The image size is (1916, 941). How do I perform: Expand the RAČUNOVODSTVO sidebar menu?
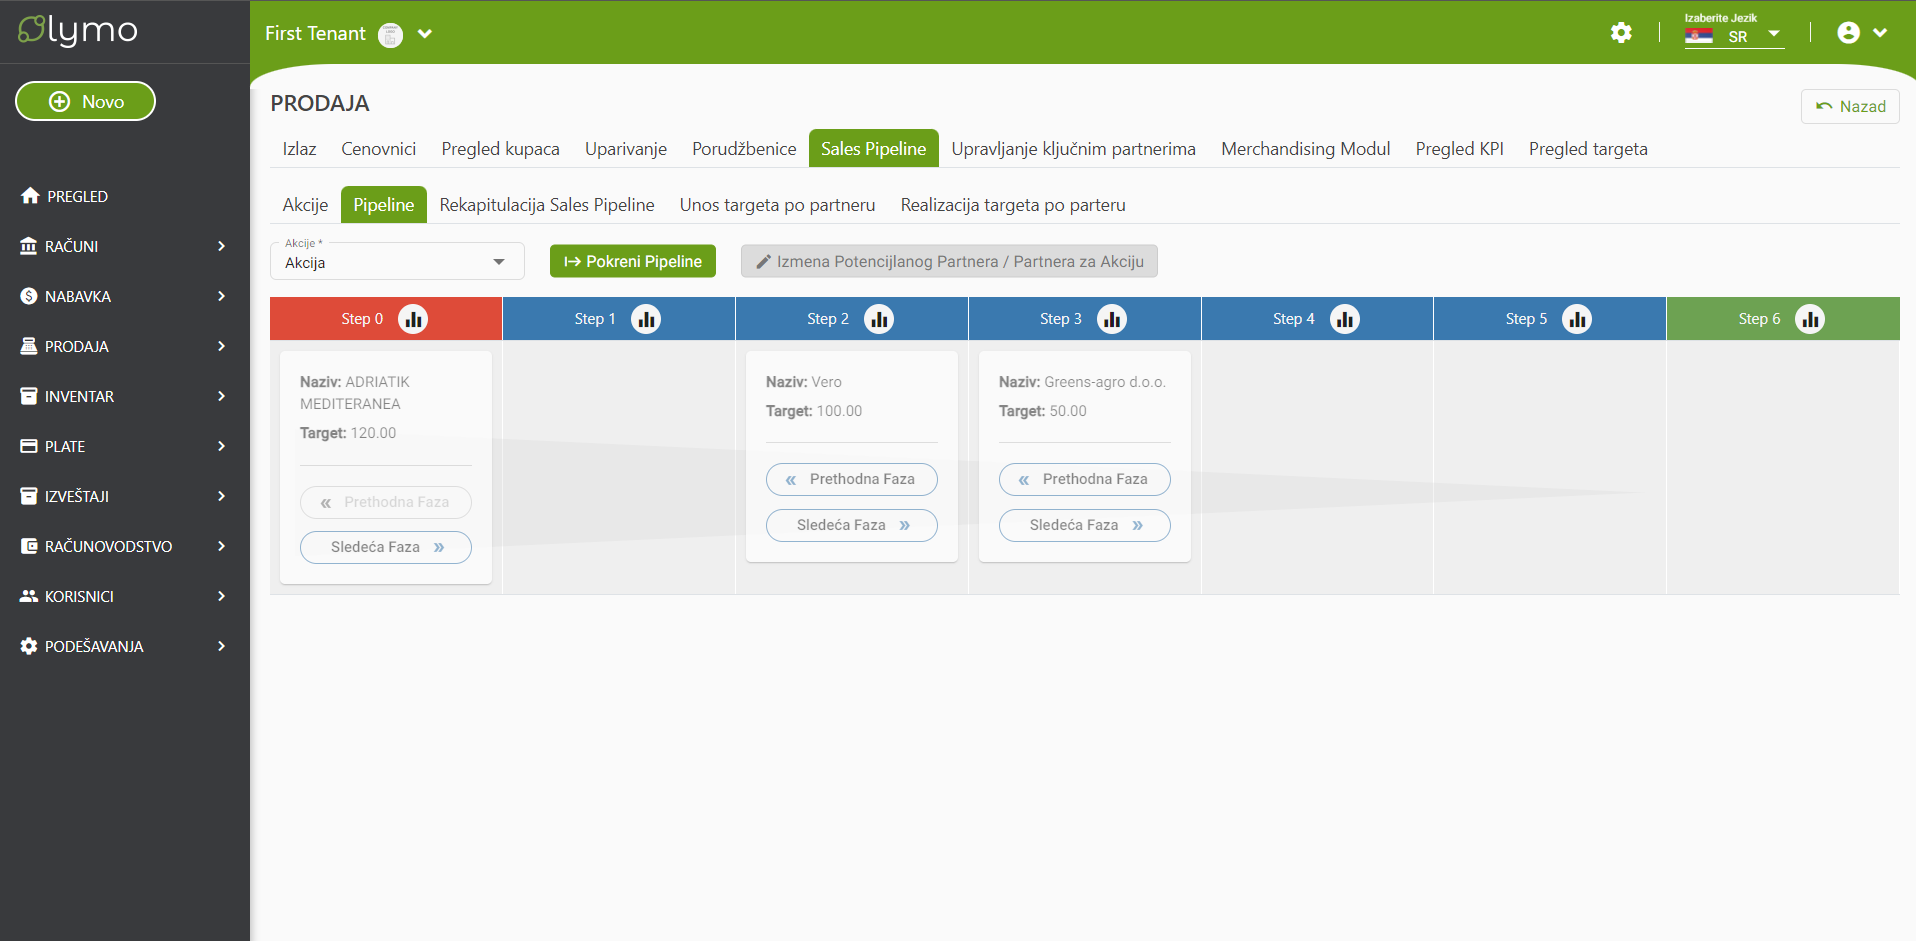[x=124, y=546]
